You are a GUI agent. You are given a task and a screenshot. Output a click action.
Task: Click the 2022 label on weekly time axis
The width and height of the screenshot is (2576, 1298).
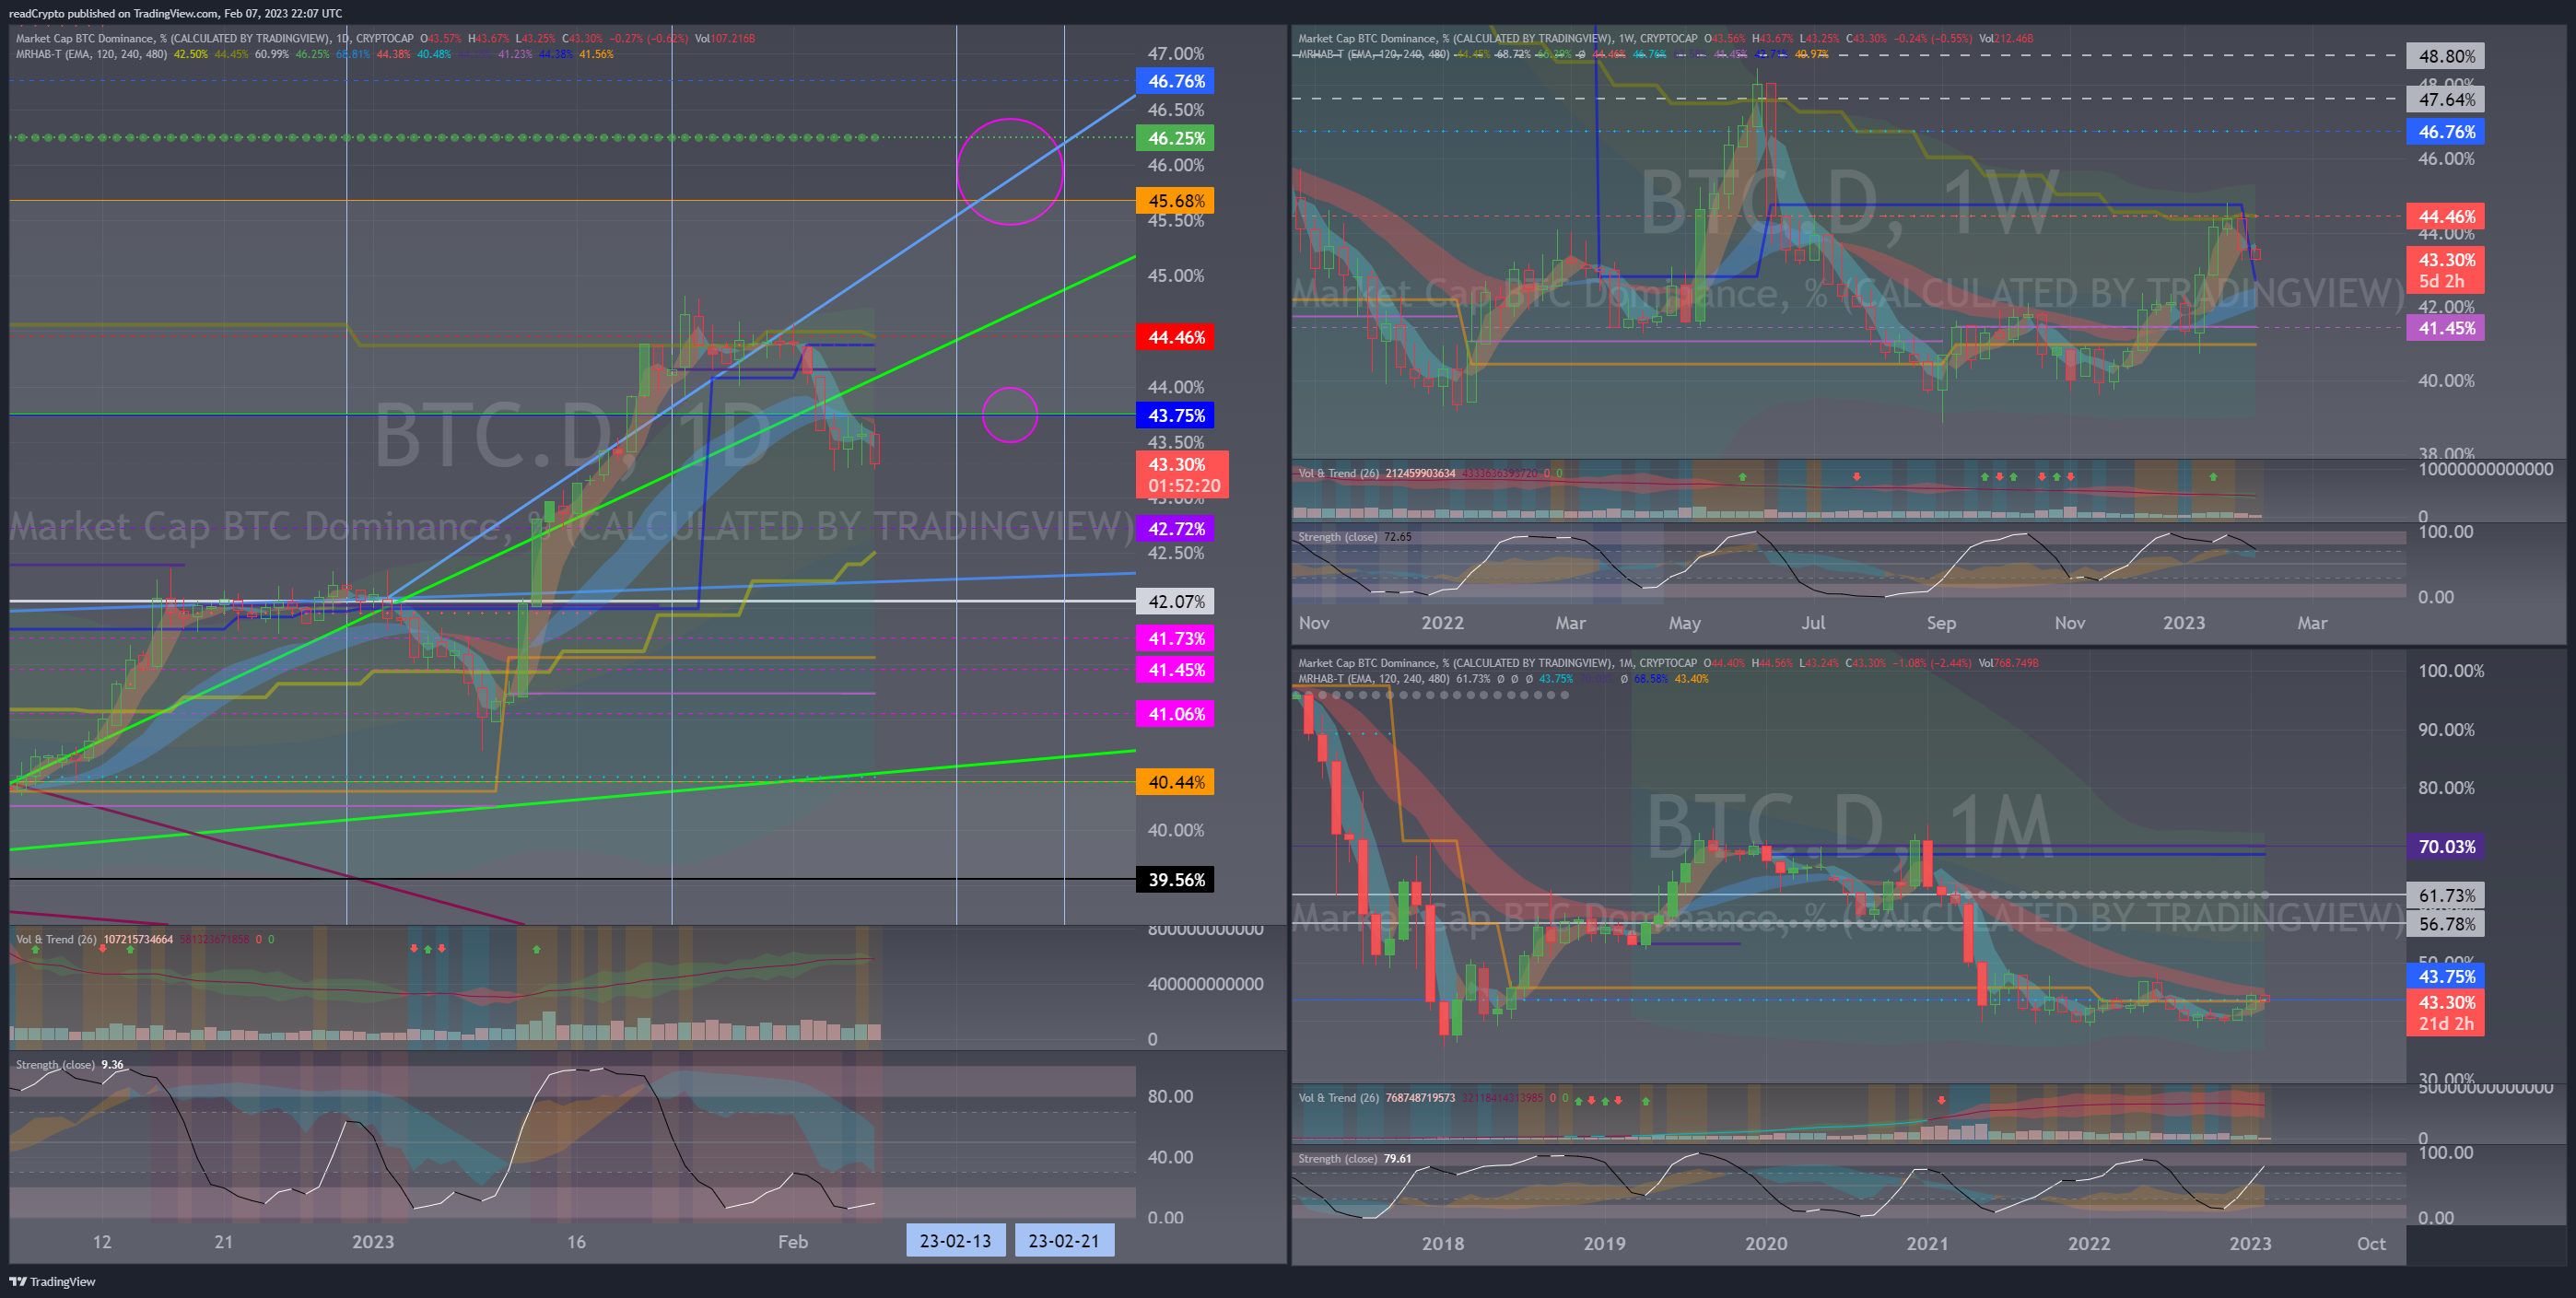tap(1442, 623)
